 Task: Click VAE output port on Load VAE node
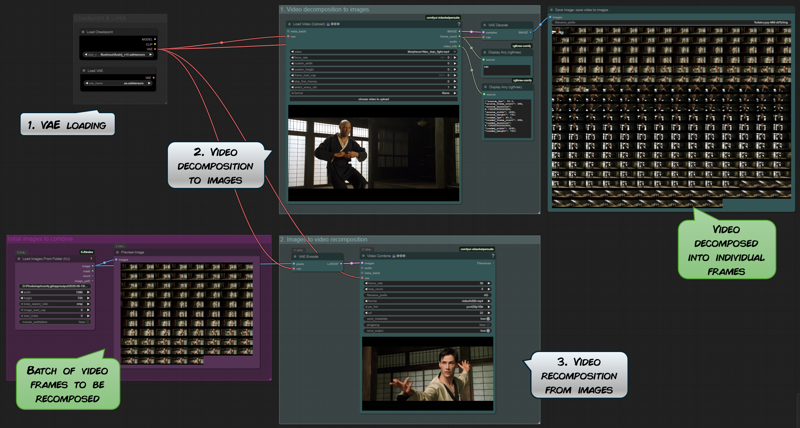(153, 78)
